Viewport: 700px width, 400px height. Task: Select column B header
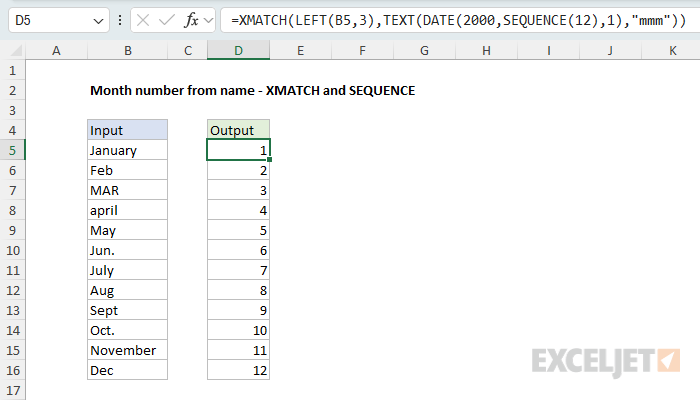click(x=128, y=50)
